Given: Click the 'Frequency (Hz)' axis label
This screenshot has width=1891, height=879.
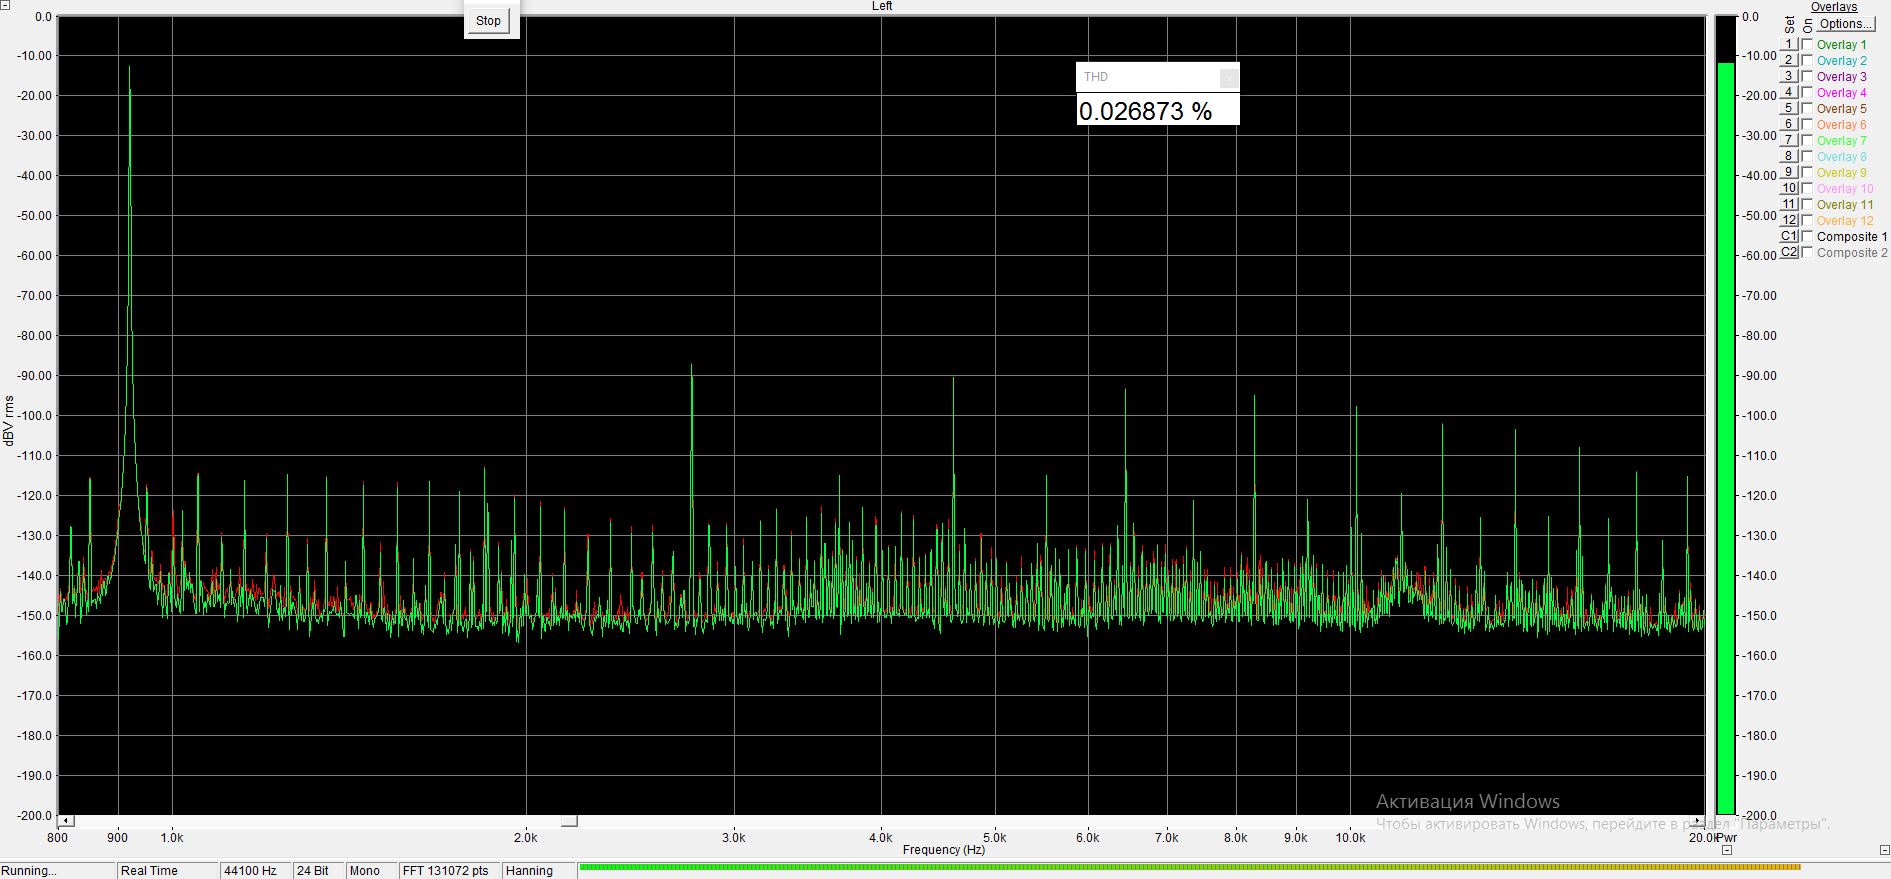Looking at the screenshot, I should click(943, 850).
